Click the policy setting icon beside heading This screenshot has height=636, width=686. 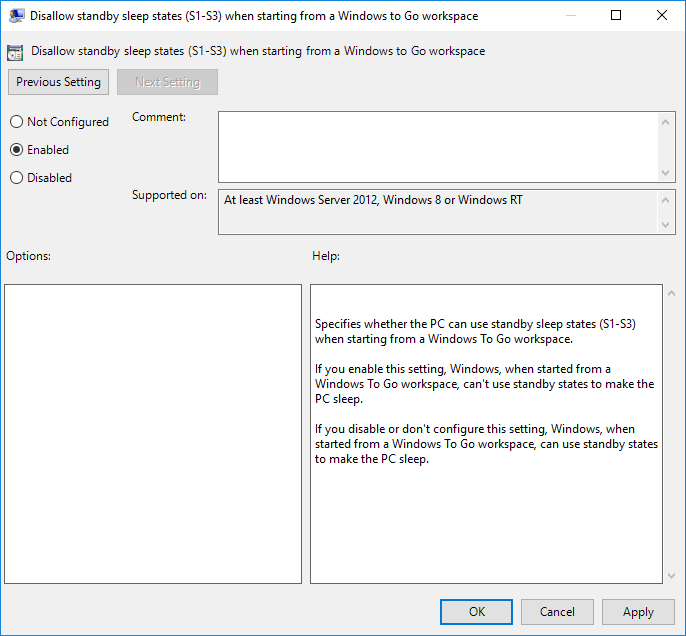click(x=15, y=52)
